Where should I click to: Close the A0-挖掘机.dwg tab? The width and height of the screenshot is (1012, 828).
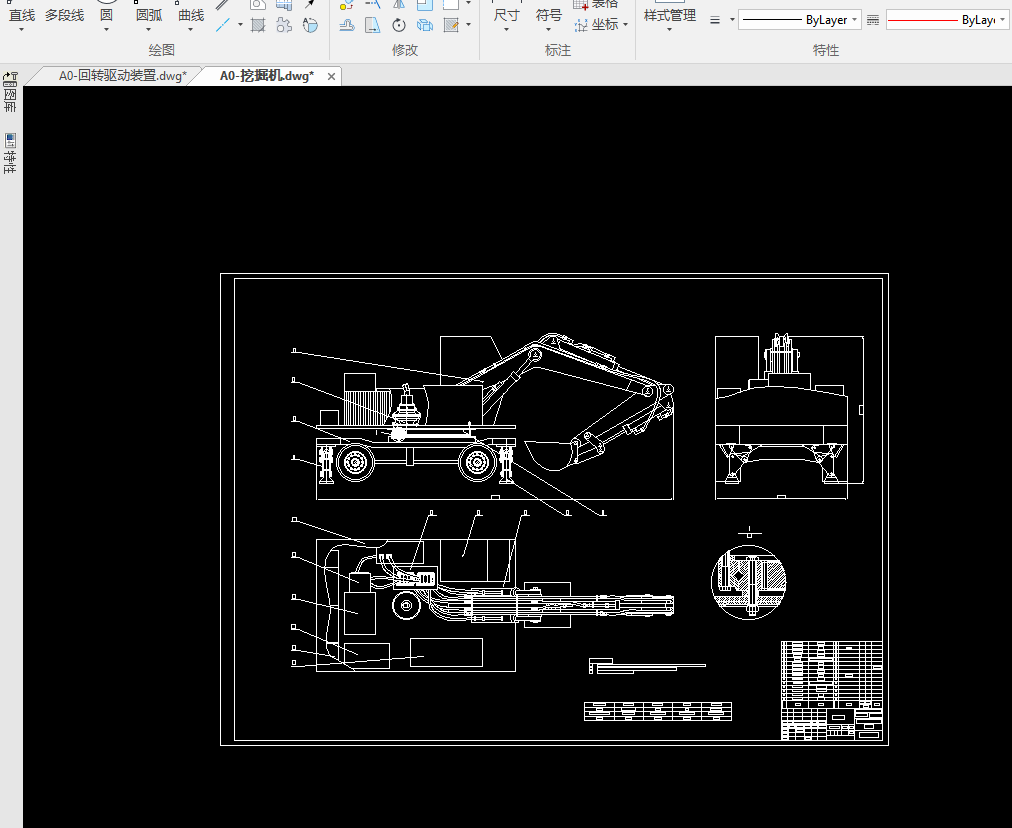pos(331,76)
